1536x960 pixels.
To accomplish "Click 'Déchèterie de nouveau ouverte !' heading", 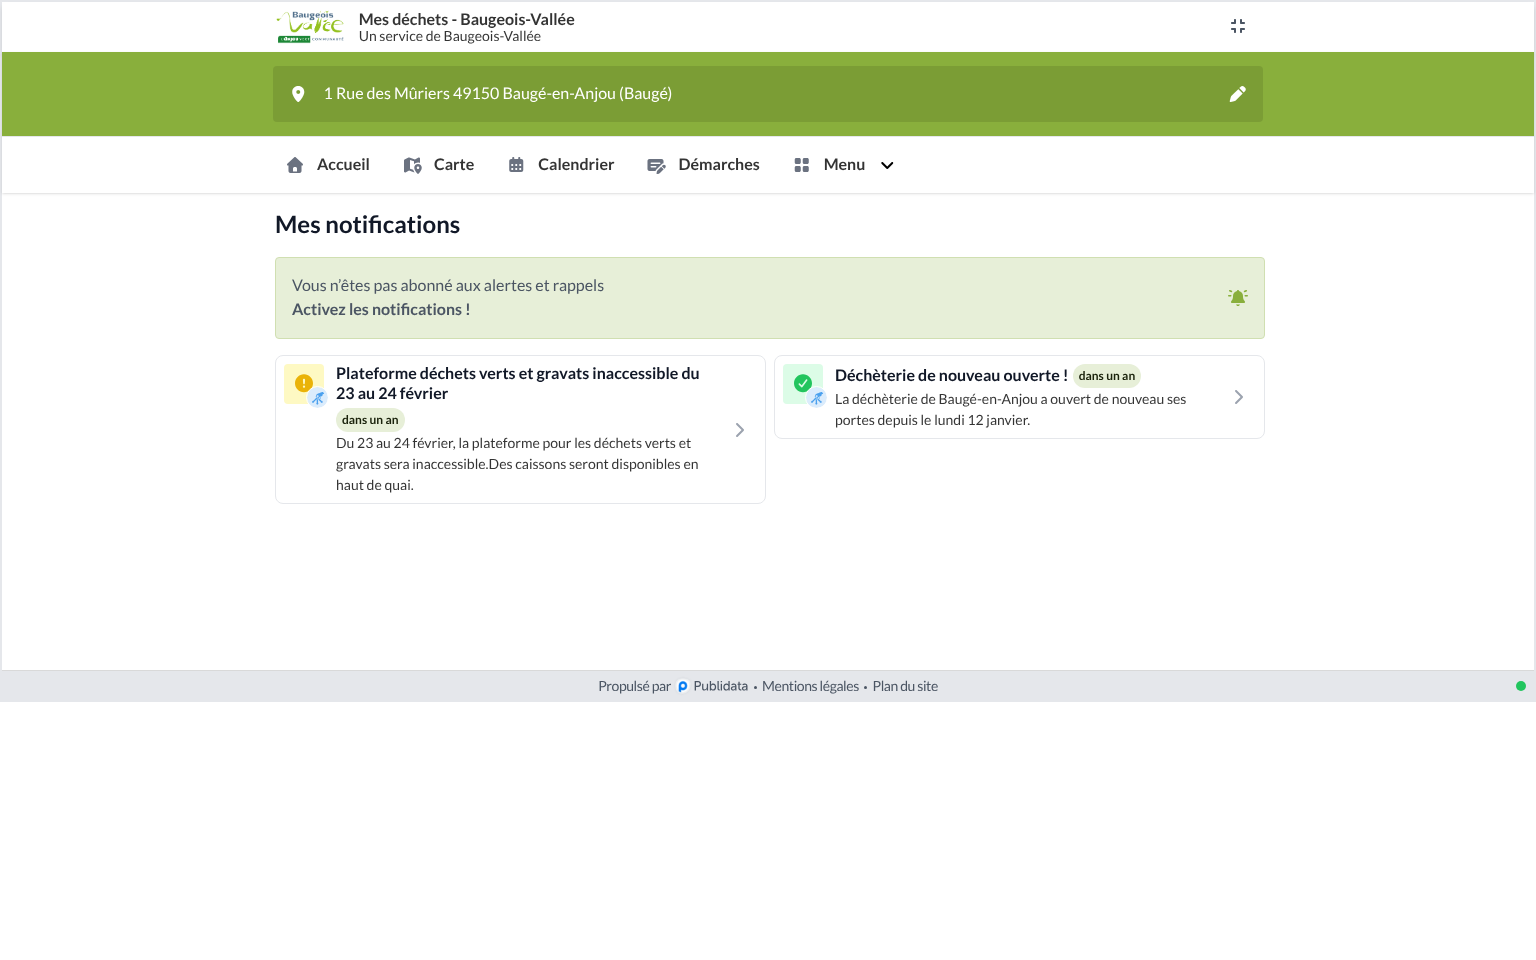I will 951,376.
